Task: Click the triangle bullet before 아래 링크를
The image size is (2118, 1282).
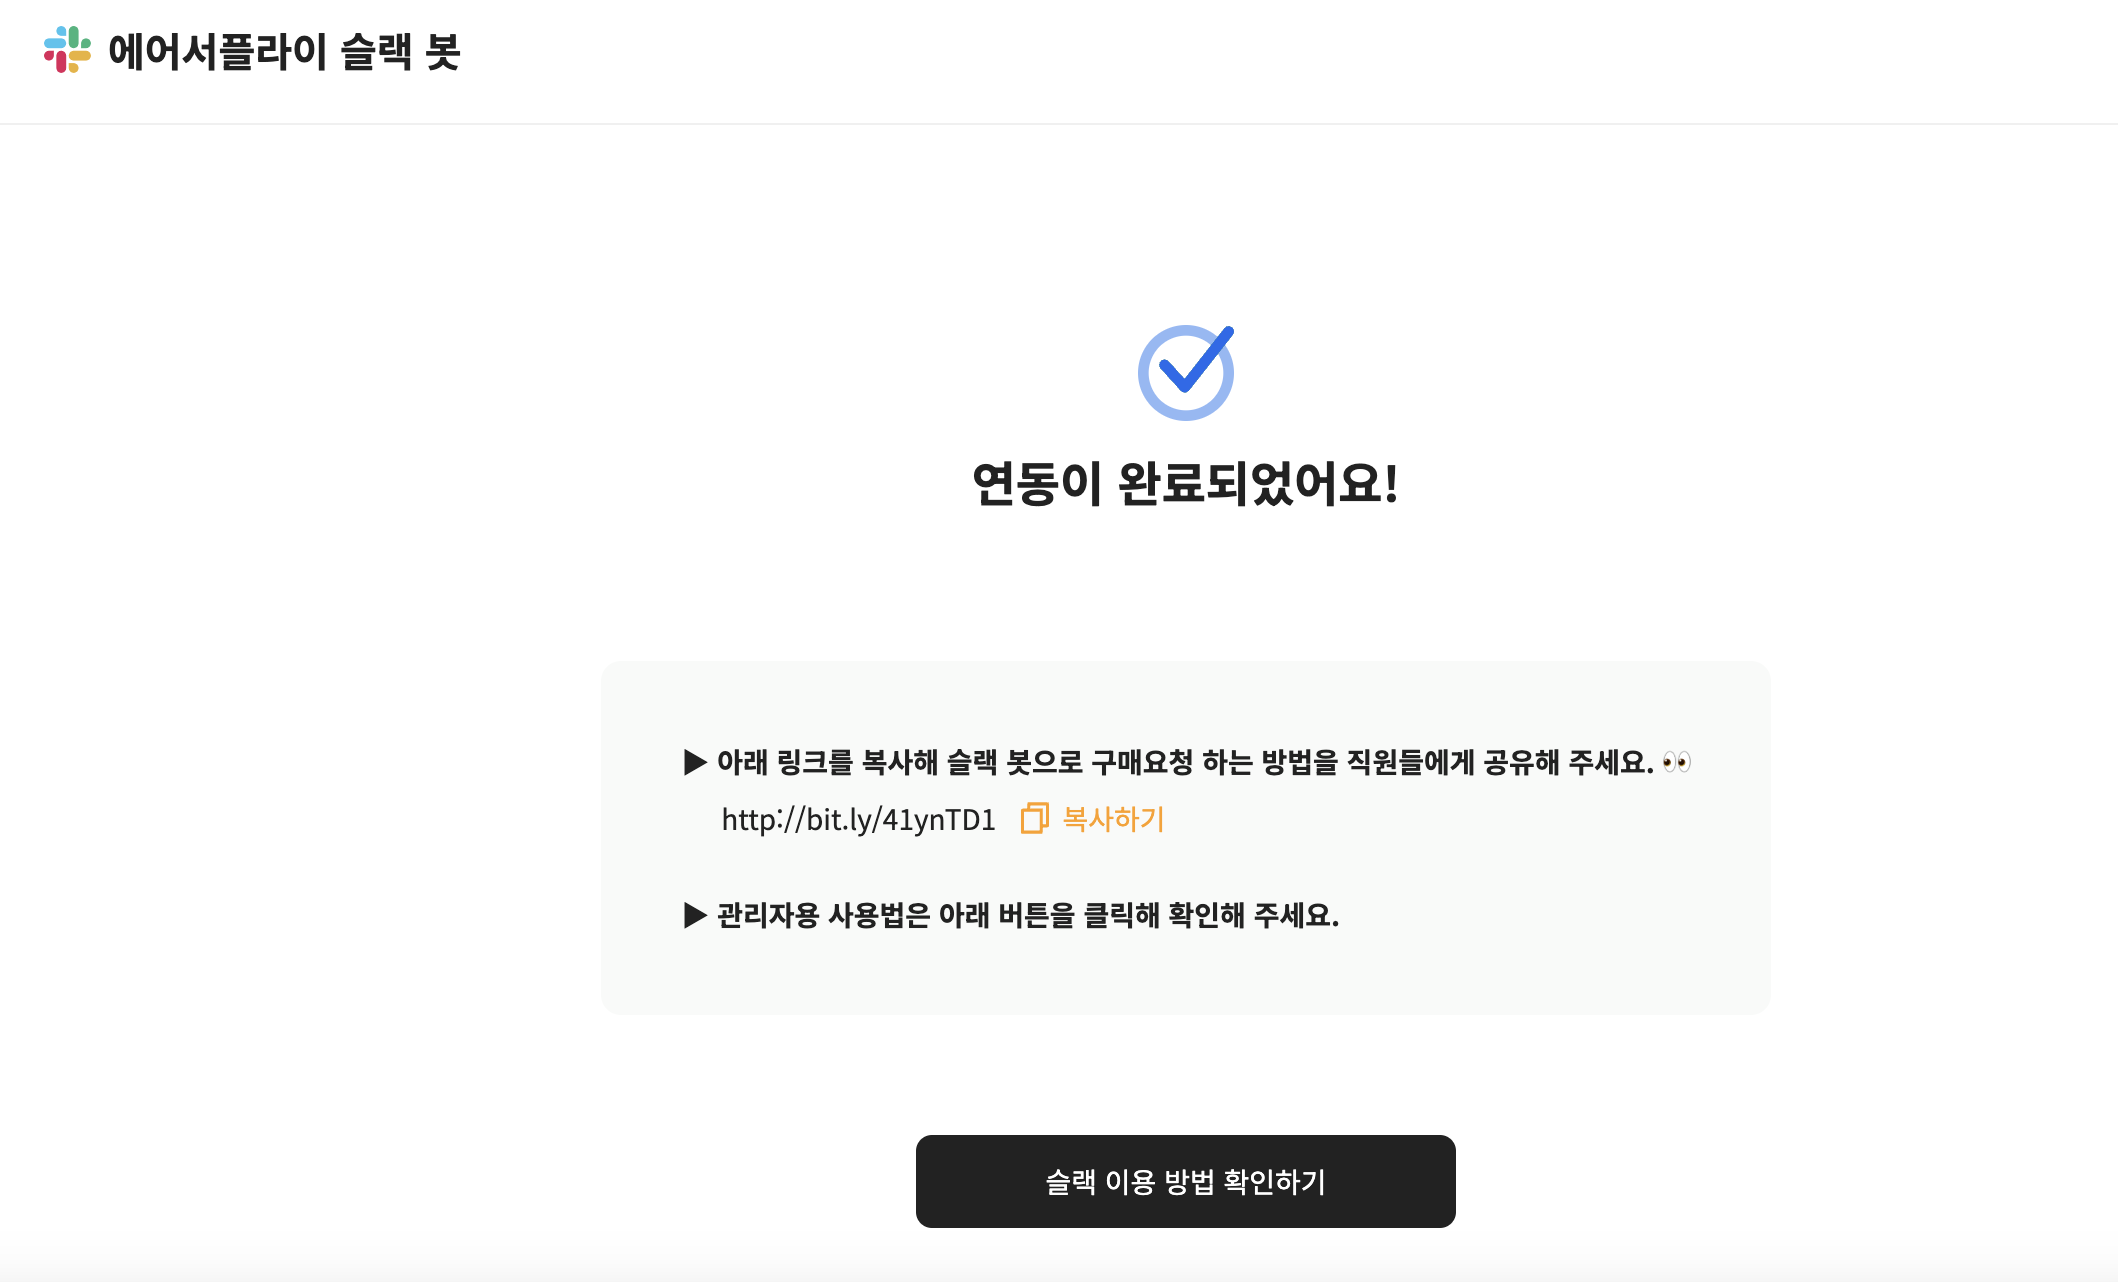Action: 695,762
